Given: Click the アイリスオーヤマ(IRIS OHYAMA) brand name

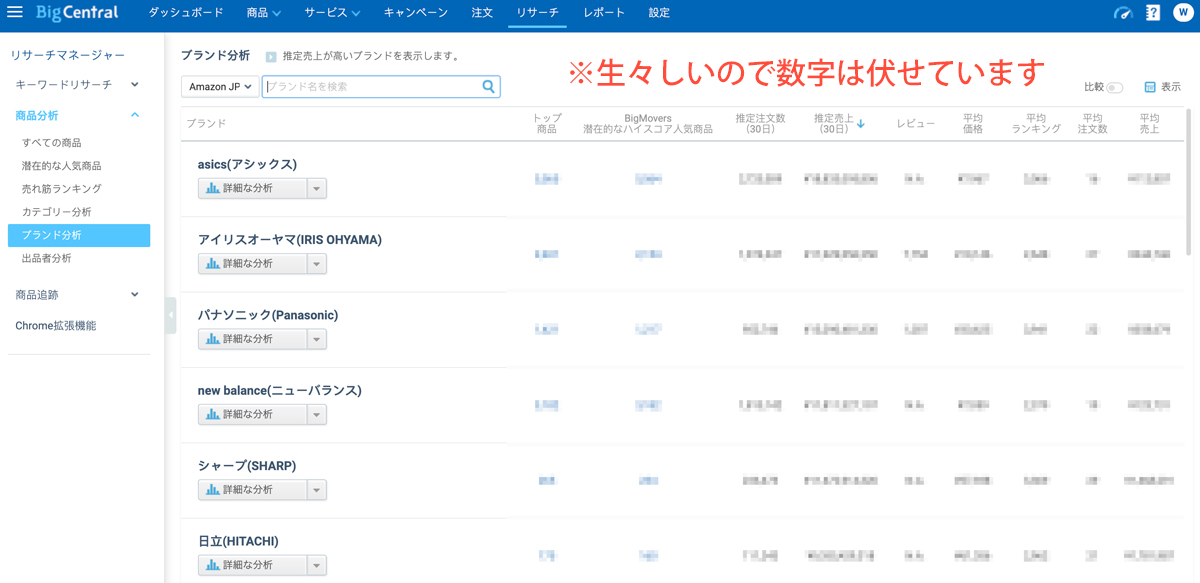Looking at the screenshot, I should coord(290,240).
